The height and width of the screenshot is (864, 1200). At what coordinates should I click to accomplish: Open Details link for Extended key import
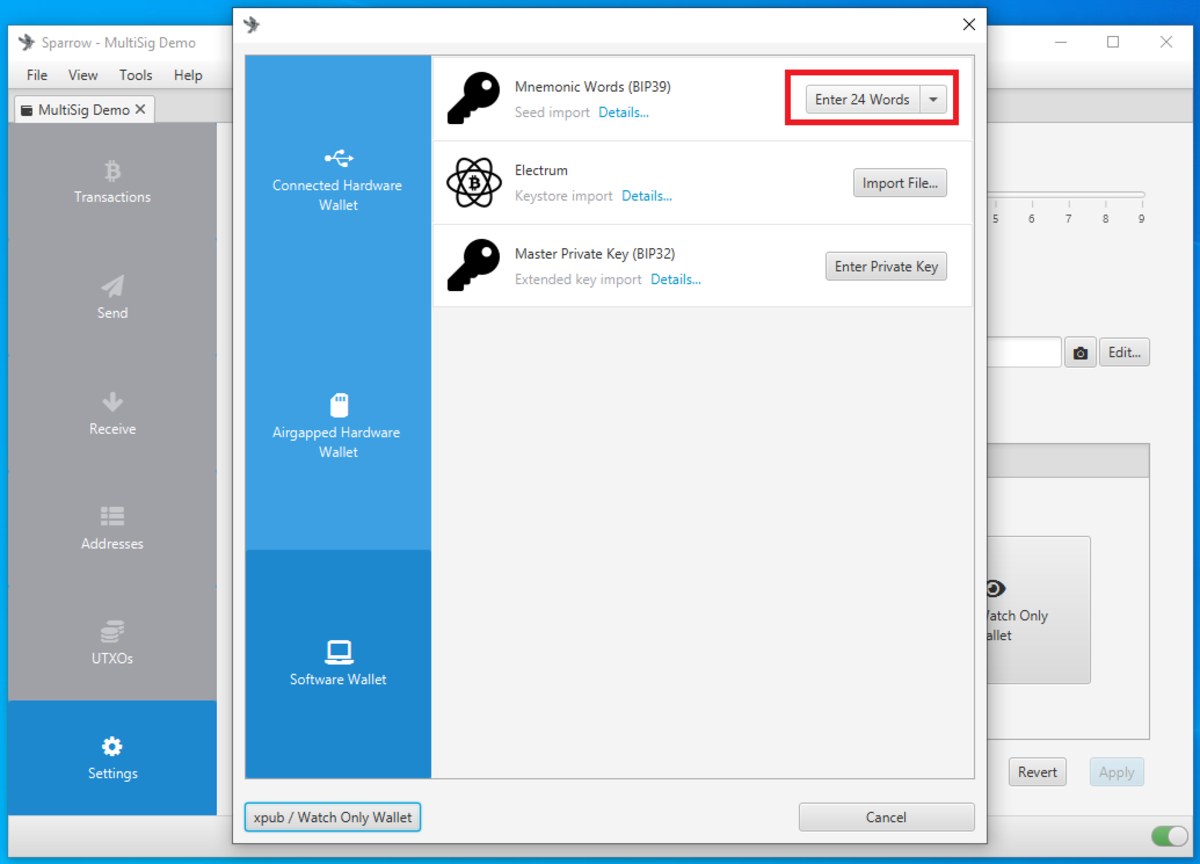pos(676,279)
